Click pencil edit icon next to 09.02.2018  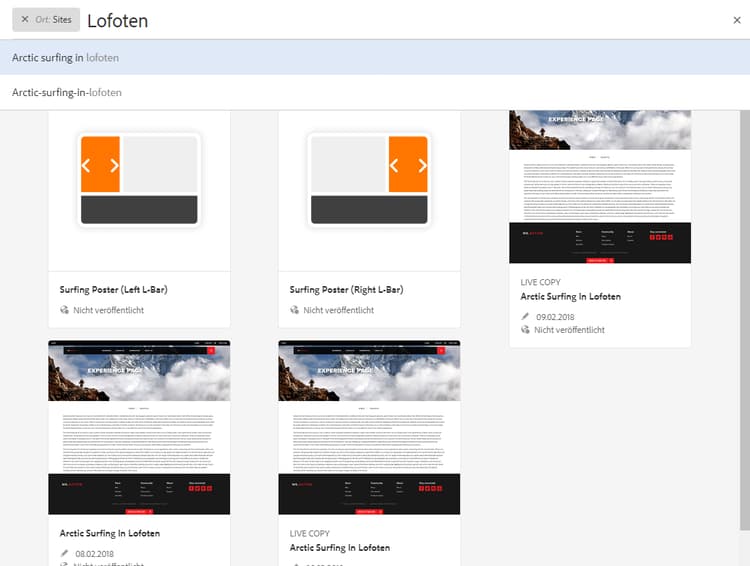click(525, 316)
